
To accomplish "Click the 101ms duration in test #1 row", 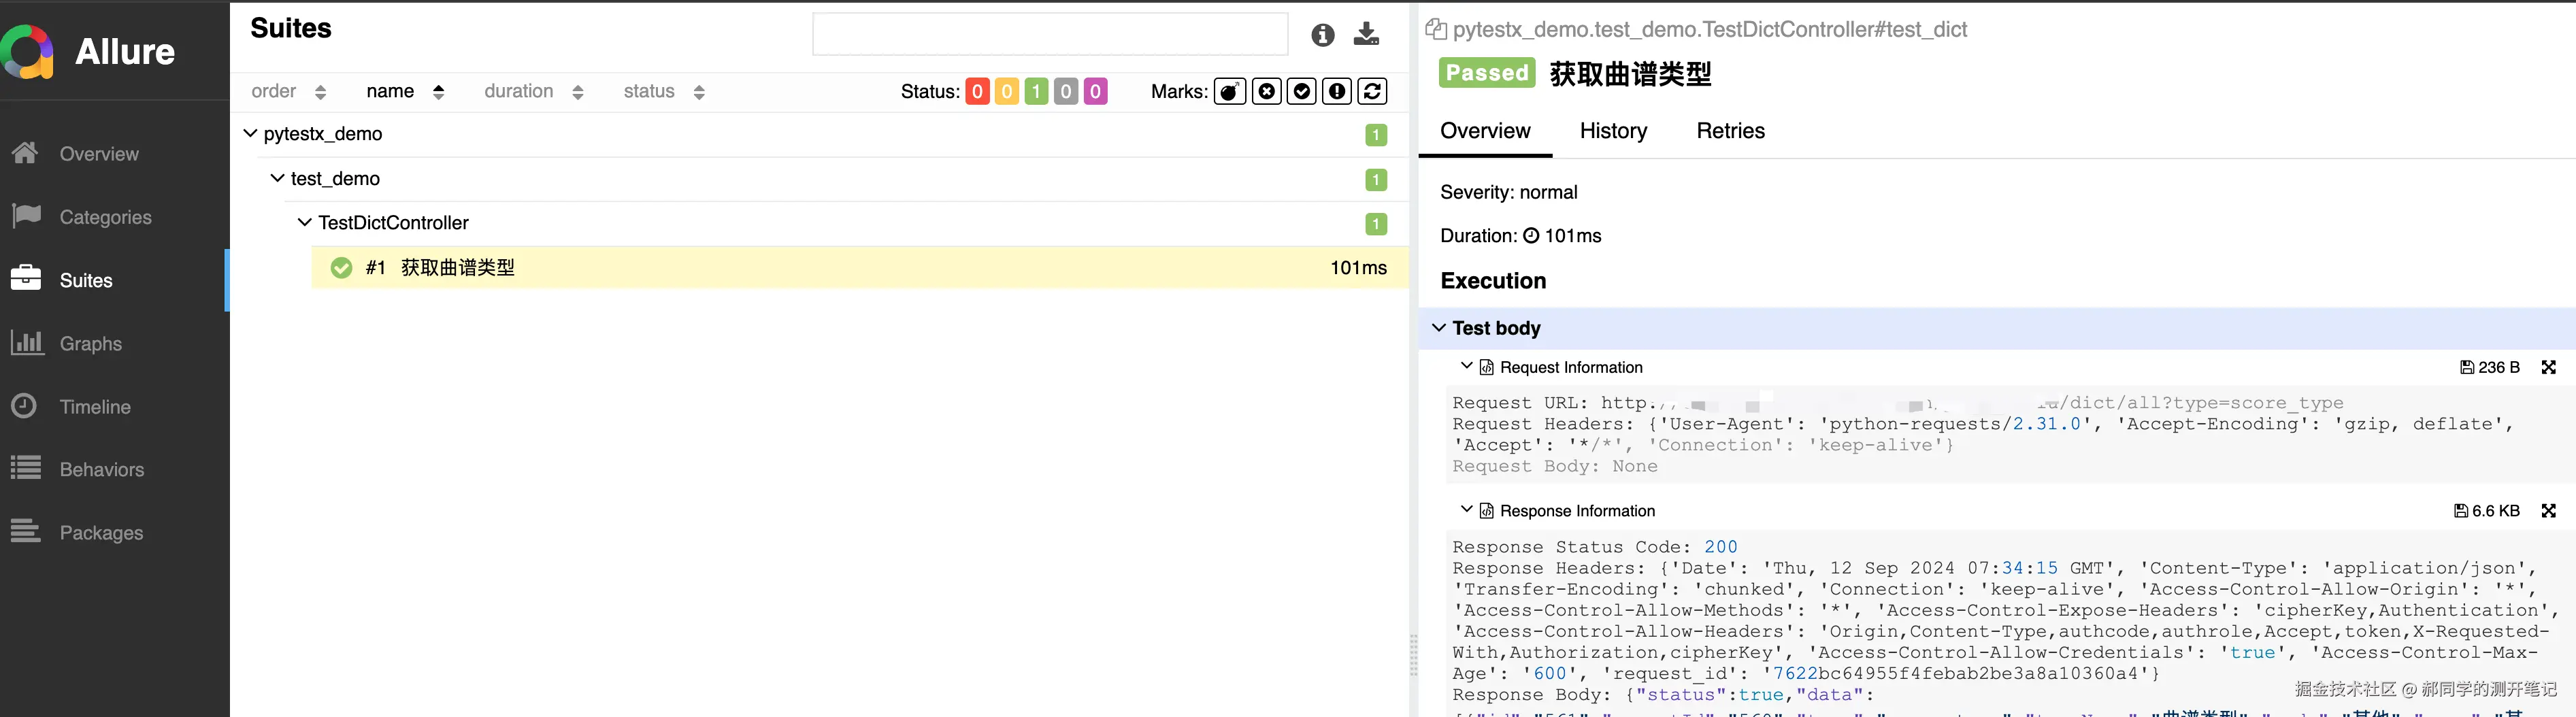I will pos(1358,268).
